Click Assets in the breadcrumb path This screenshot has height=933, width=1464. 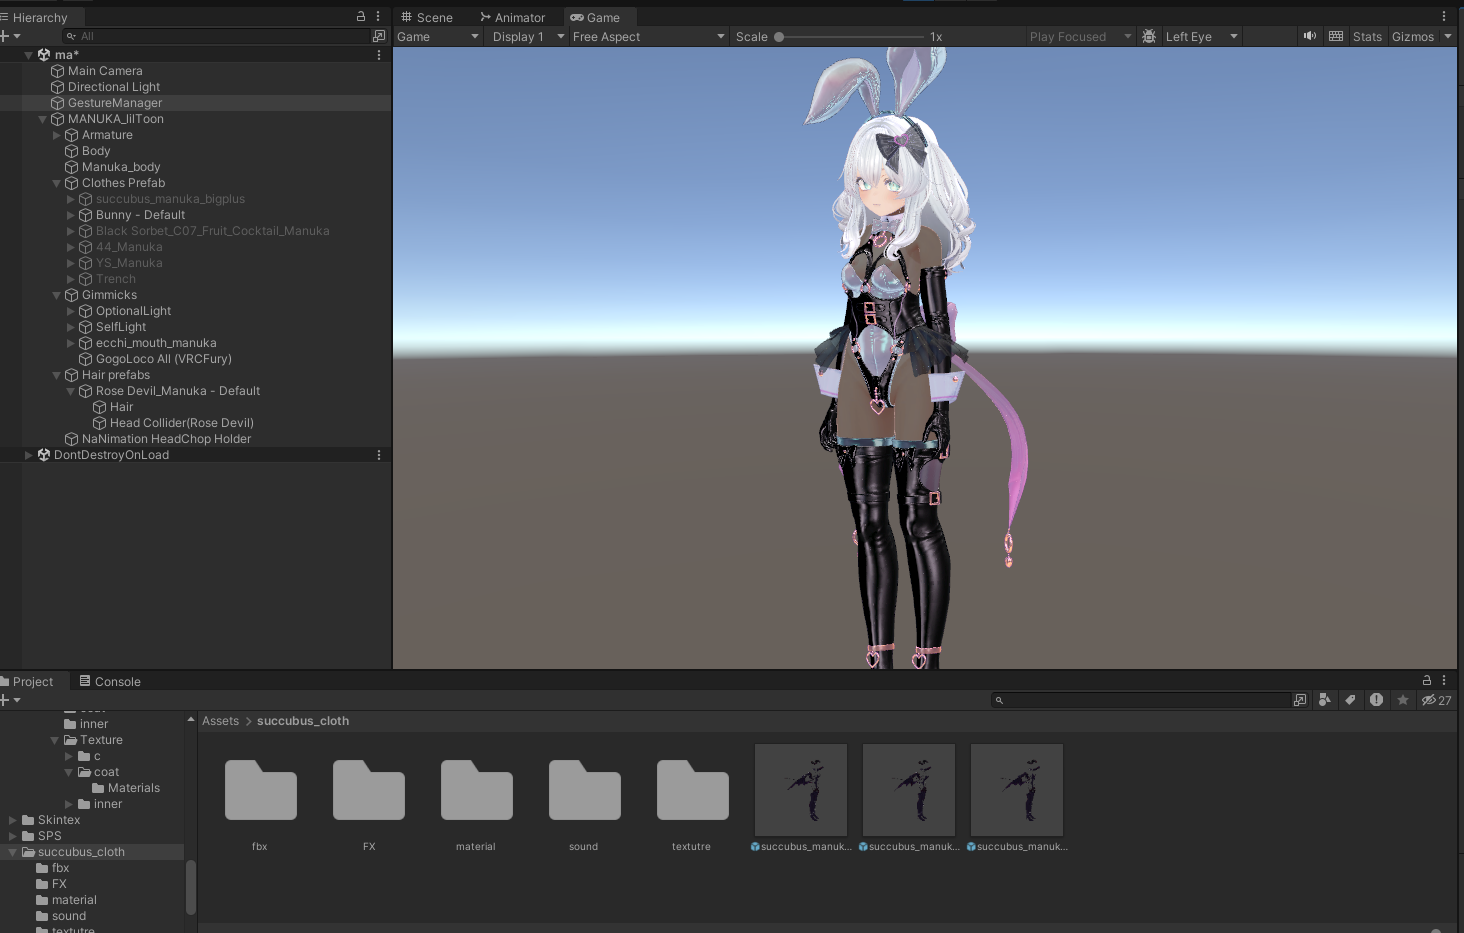(x=220, y=721)
